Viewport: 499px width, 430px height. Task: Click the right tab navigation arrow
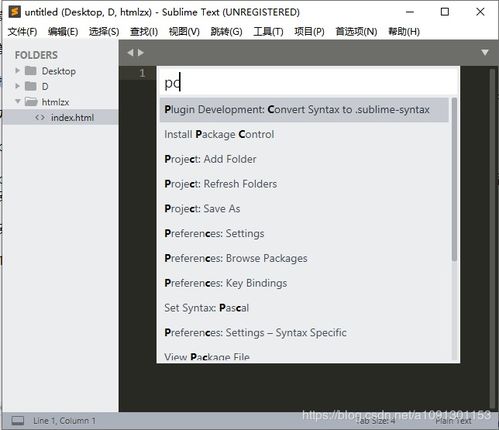(141, 53)
